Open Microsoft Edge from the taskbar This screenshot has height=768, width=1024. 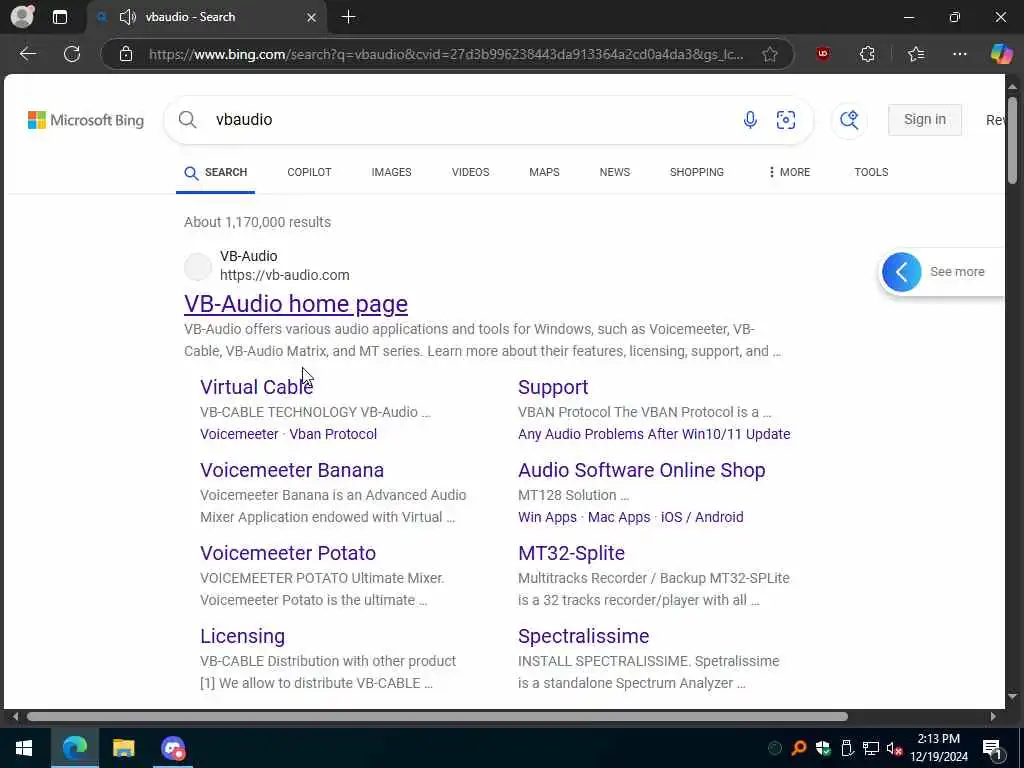coord(74,748)
